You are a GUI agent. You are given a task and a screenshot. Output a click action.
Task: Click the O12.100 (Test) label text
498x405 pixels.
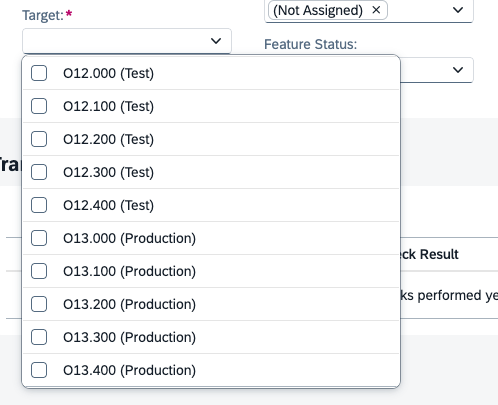click(x=109, y=106)
